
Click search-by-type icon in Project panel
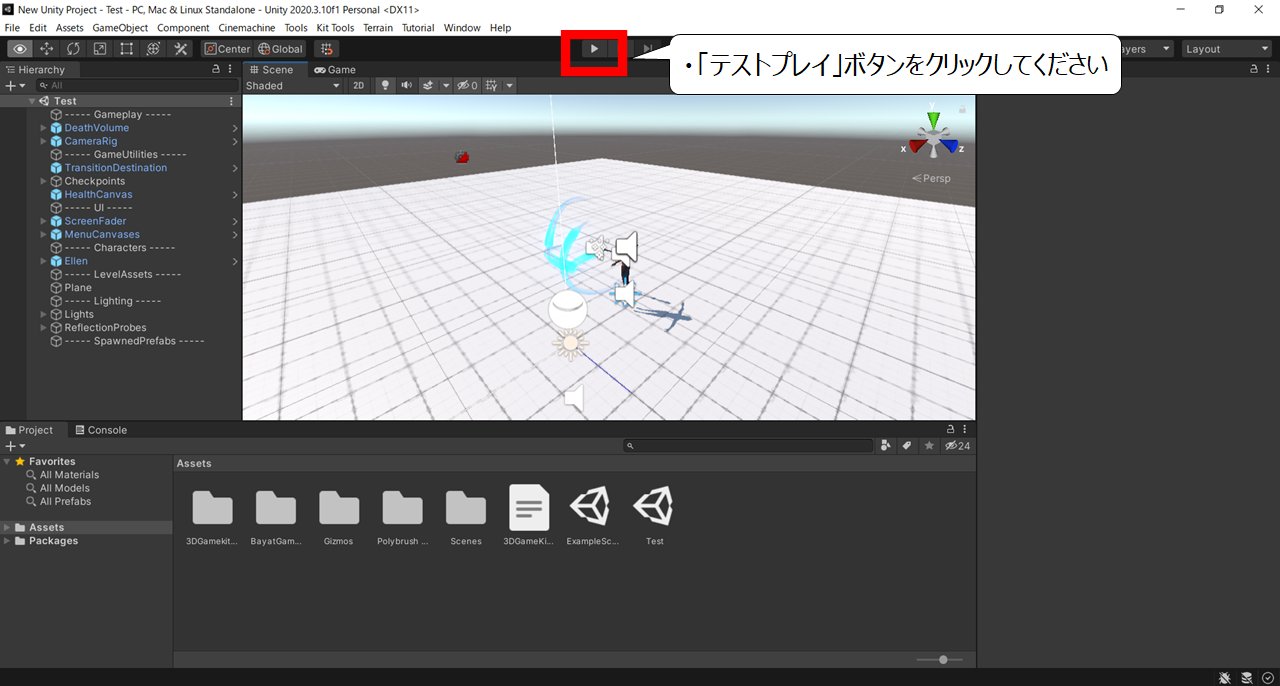pos(886,446)
